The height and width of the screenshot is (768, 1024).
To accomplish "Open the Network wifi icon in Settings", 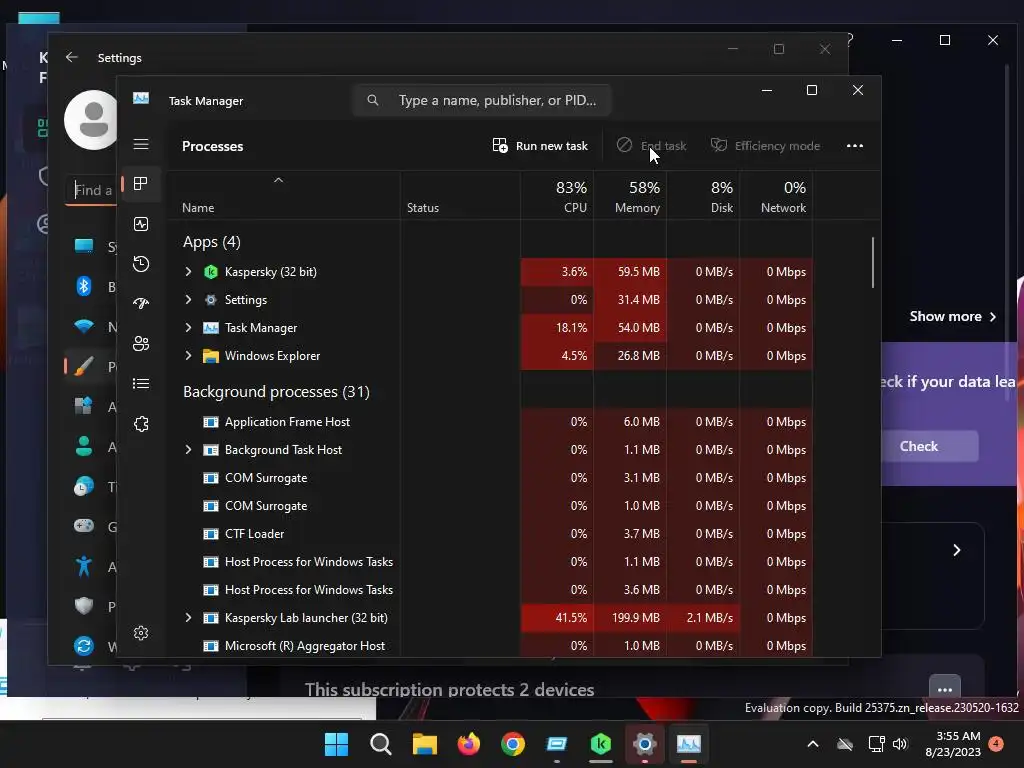I will (84, 326).
